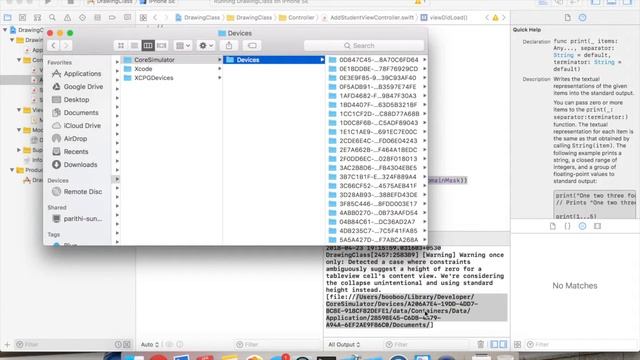Switch Finder to icon view
The width and height of the screenshot is (640, 360).
pyautogui.click(x=121, y=46)
